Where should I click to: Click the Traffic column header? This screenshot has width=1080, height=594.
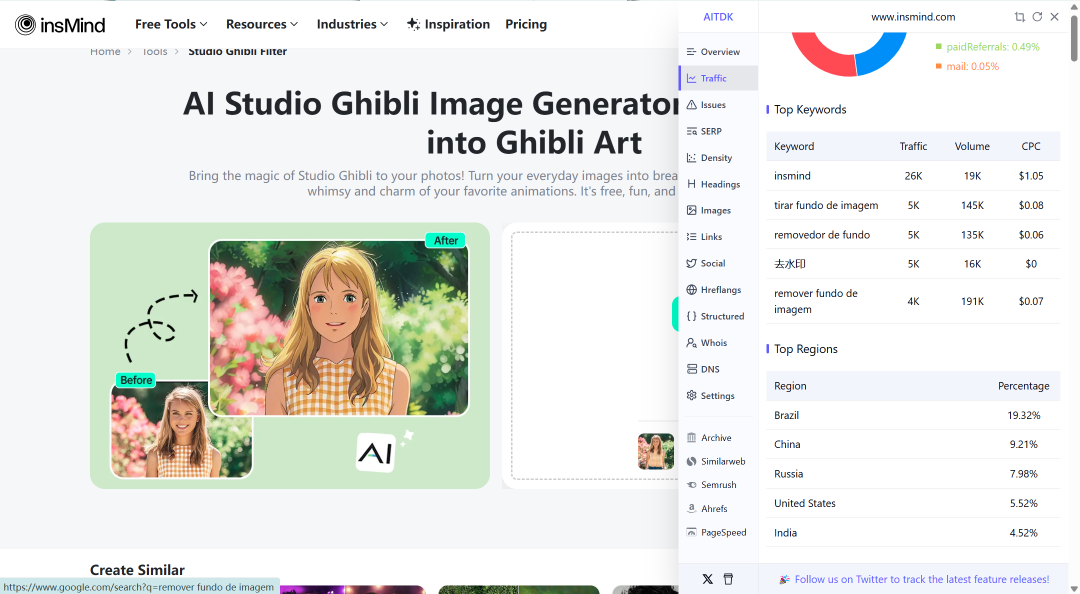pos(913,146)
